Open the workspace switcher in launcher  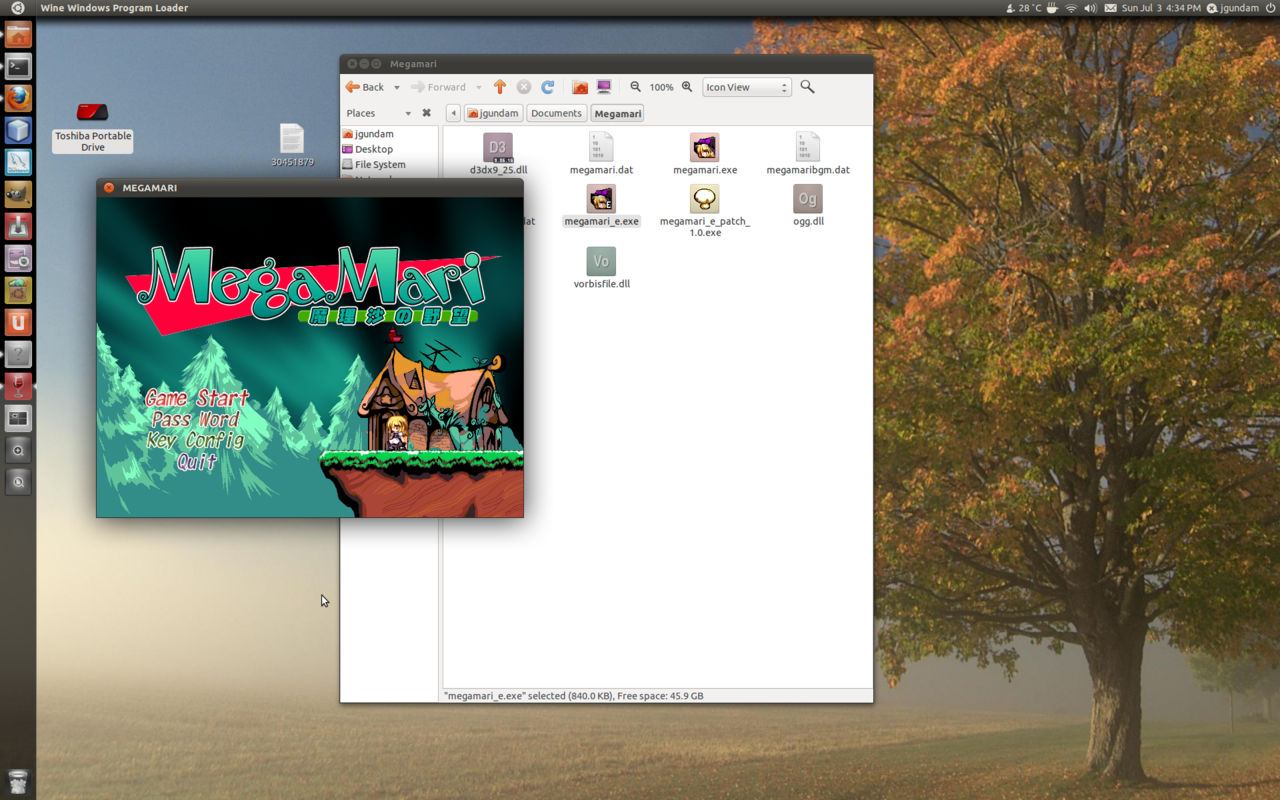(x=18, y=418)
